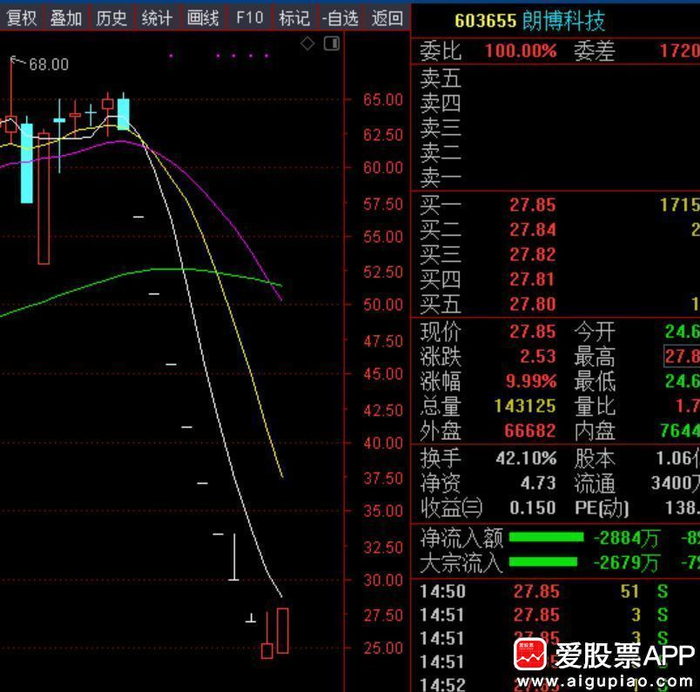Viewport: 700px width, 692px height.
Task: Click the 涨幅 9.99% value
Action: pos(531,381)
